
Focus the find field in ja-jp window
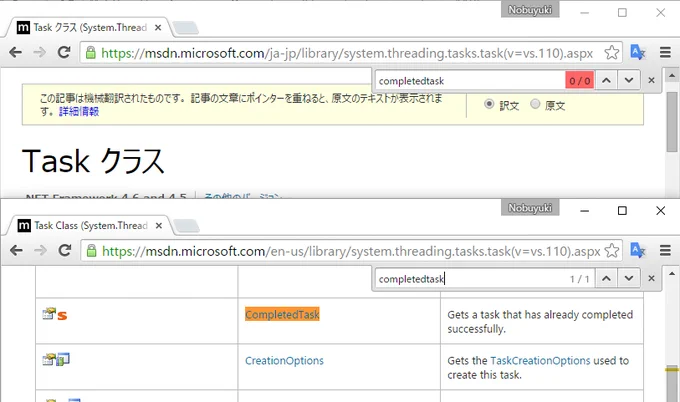470,81
